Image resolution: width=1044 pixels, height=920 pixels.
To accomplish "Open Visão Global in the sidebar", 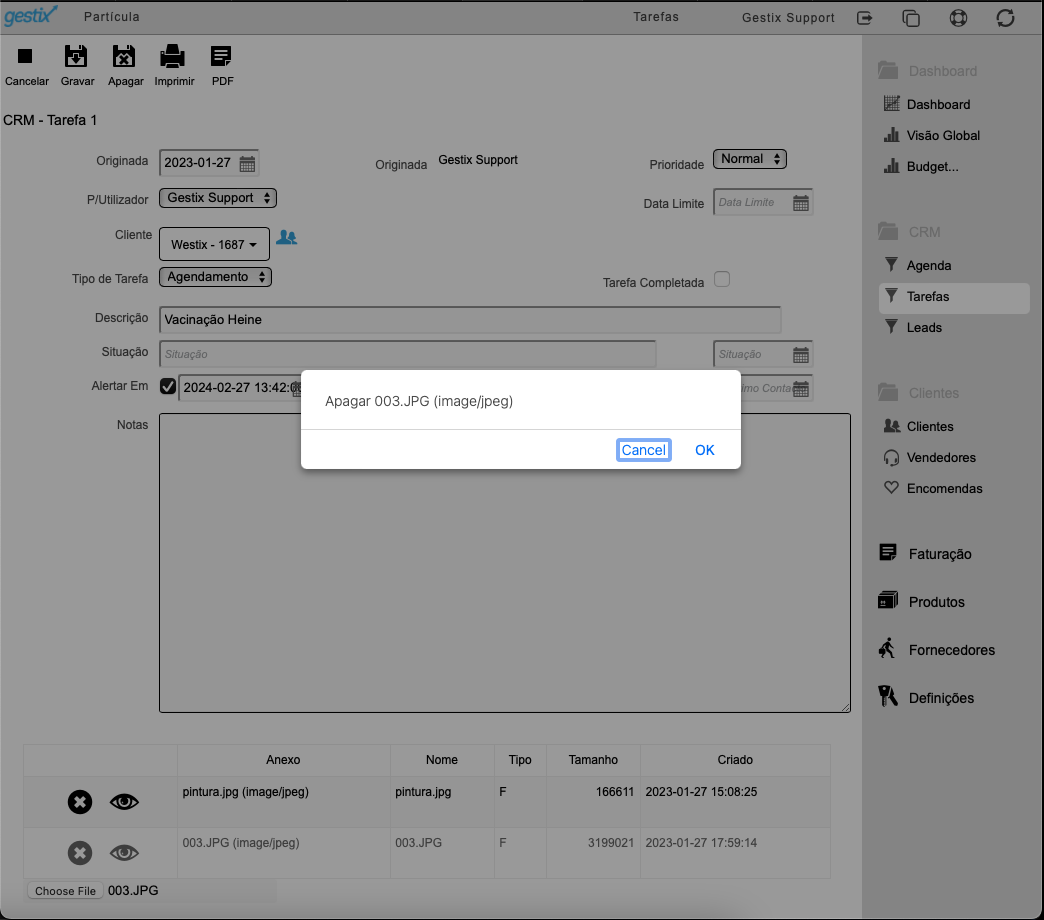I will pyautogui.click(x=943, y=136).
